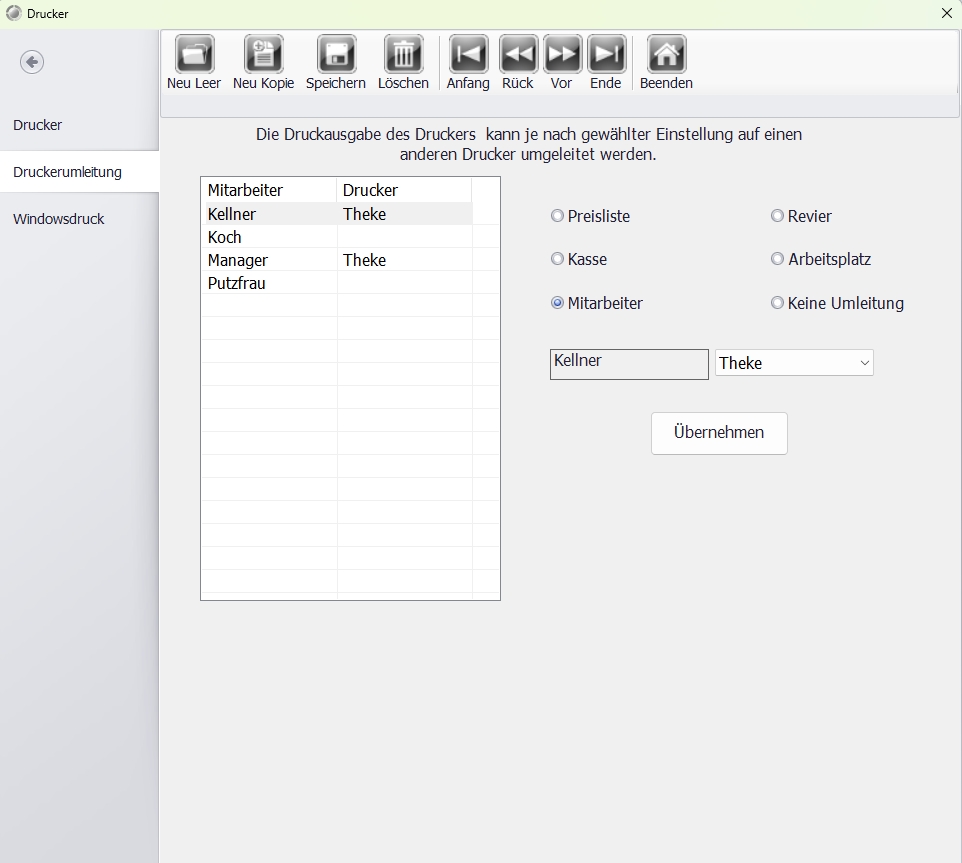Select the Kellner row in table
Viewport: 962px width, 863px height.
tap(338, 214)
